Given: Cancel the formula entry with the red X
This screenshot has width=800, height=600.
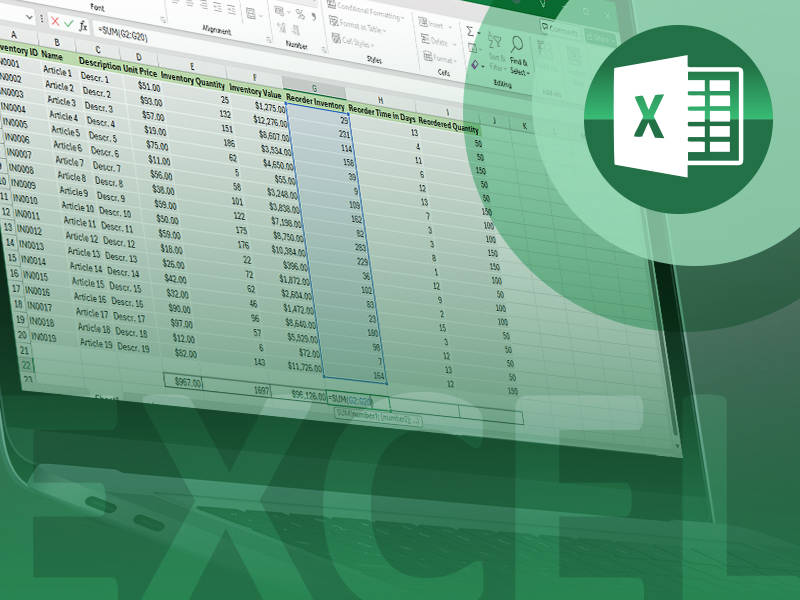Looking at the screenshot, I should click(55, 21).
